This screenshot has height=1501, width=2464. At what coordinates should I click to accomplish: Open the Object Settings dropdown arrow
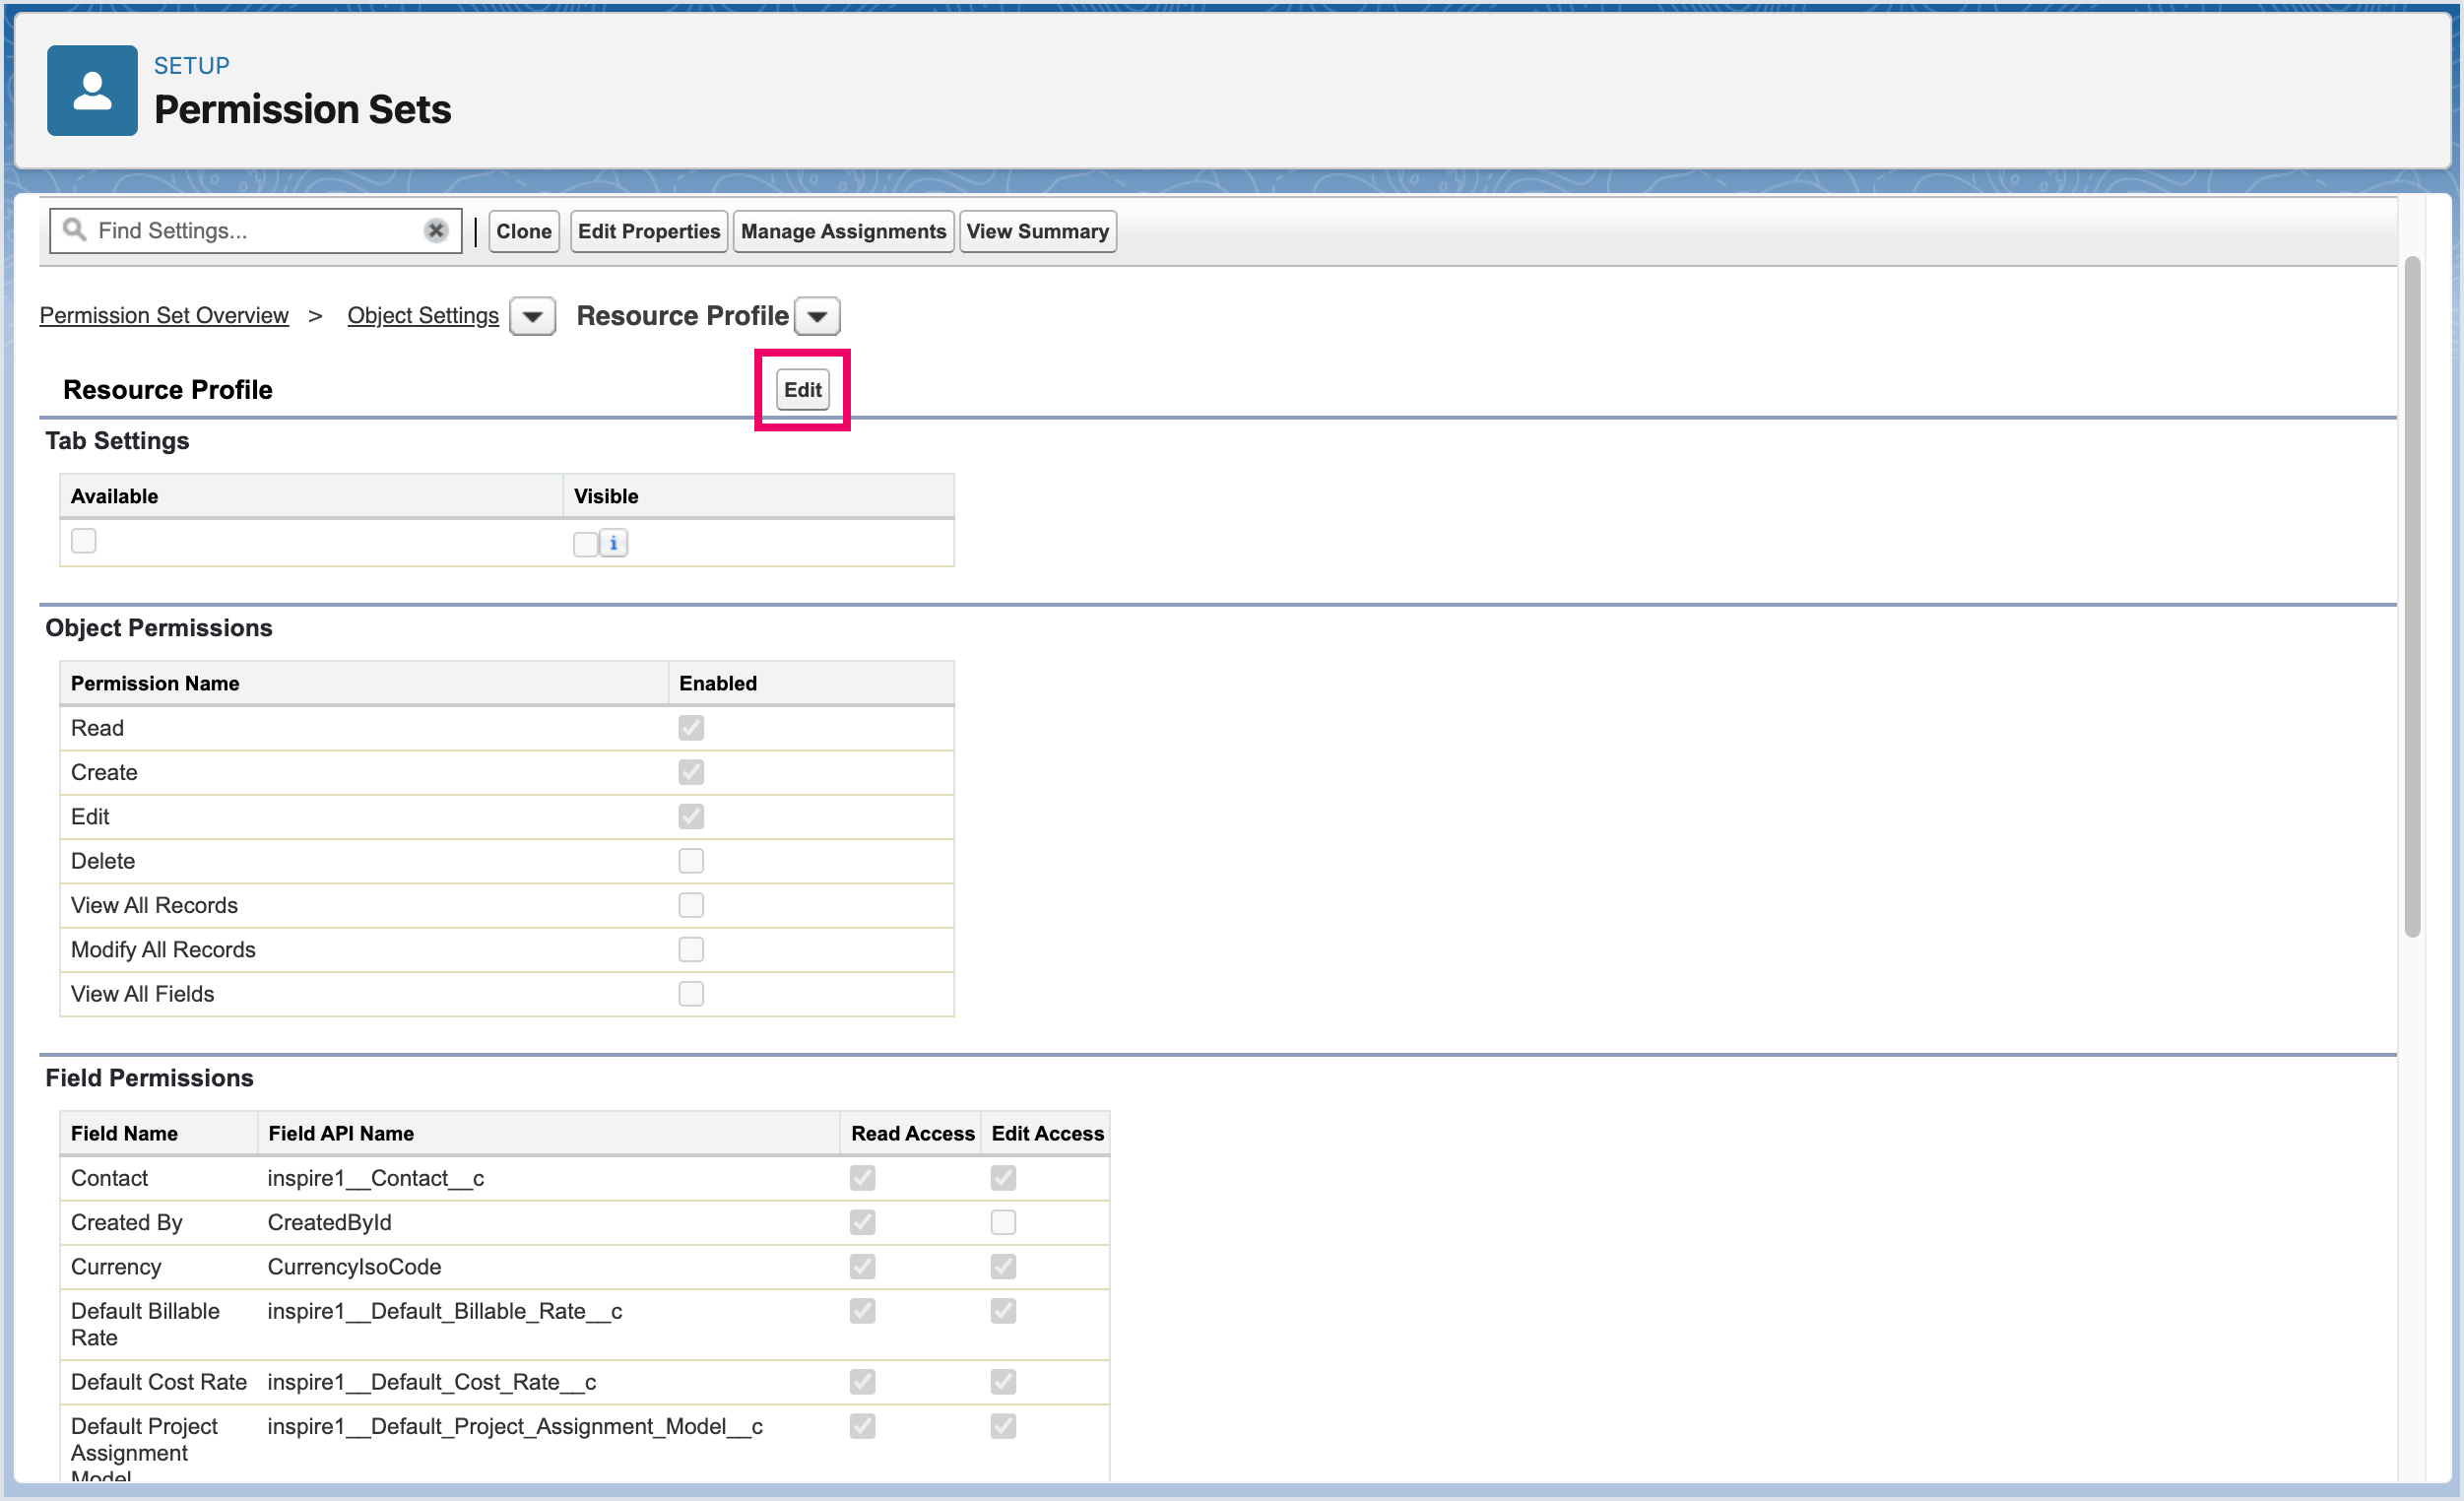pyautogui.click(x=532, y=317)
